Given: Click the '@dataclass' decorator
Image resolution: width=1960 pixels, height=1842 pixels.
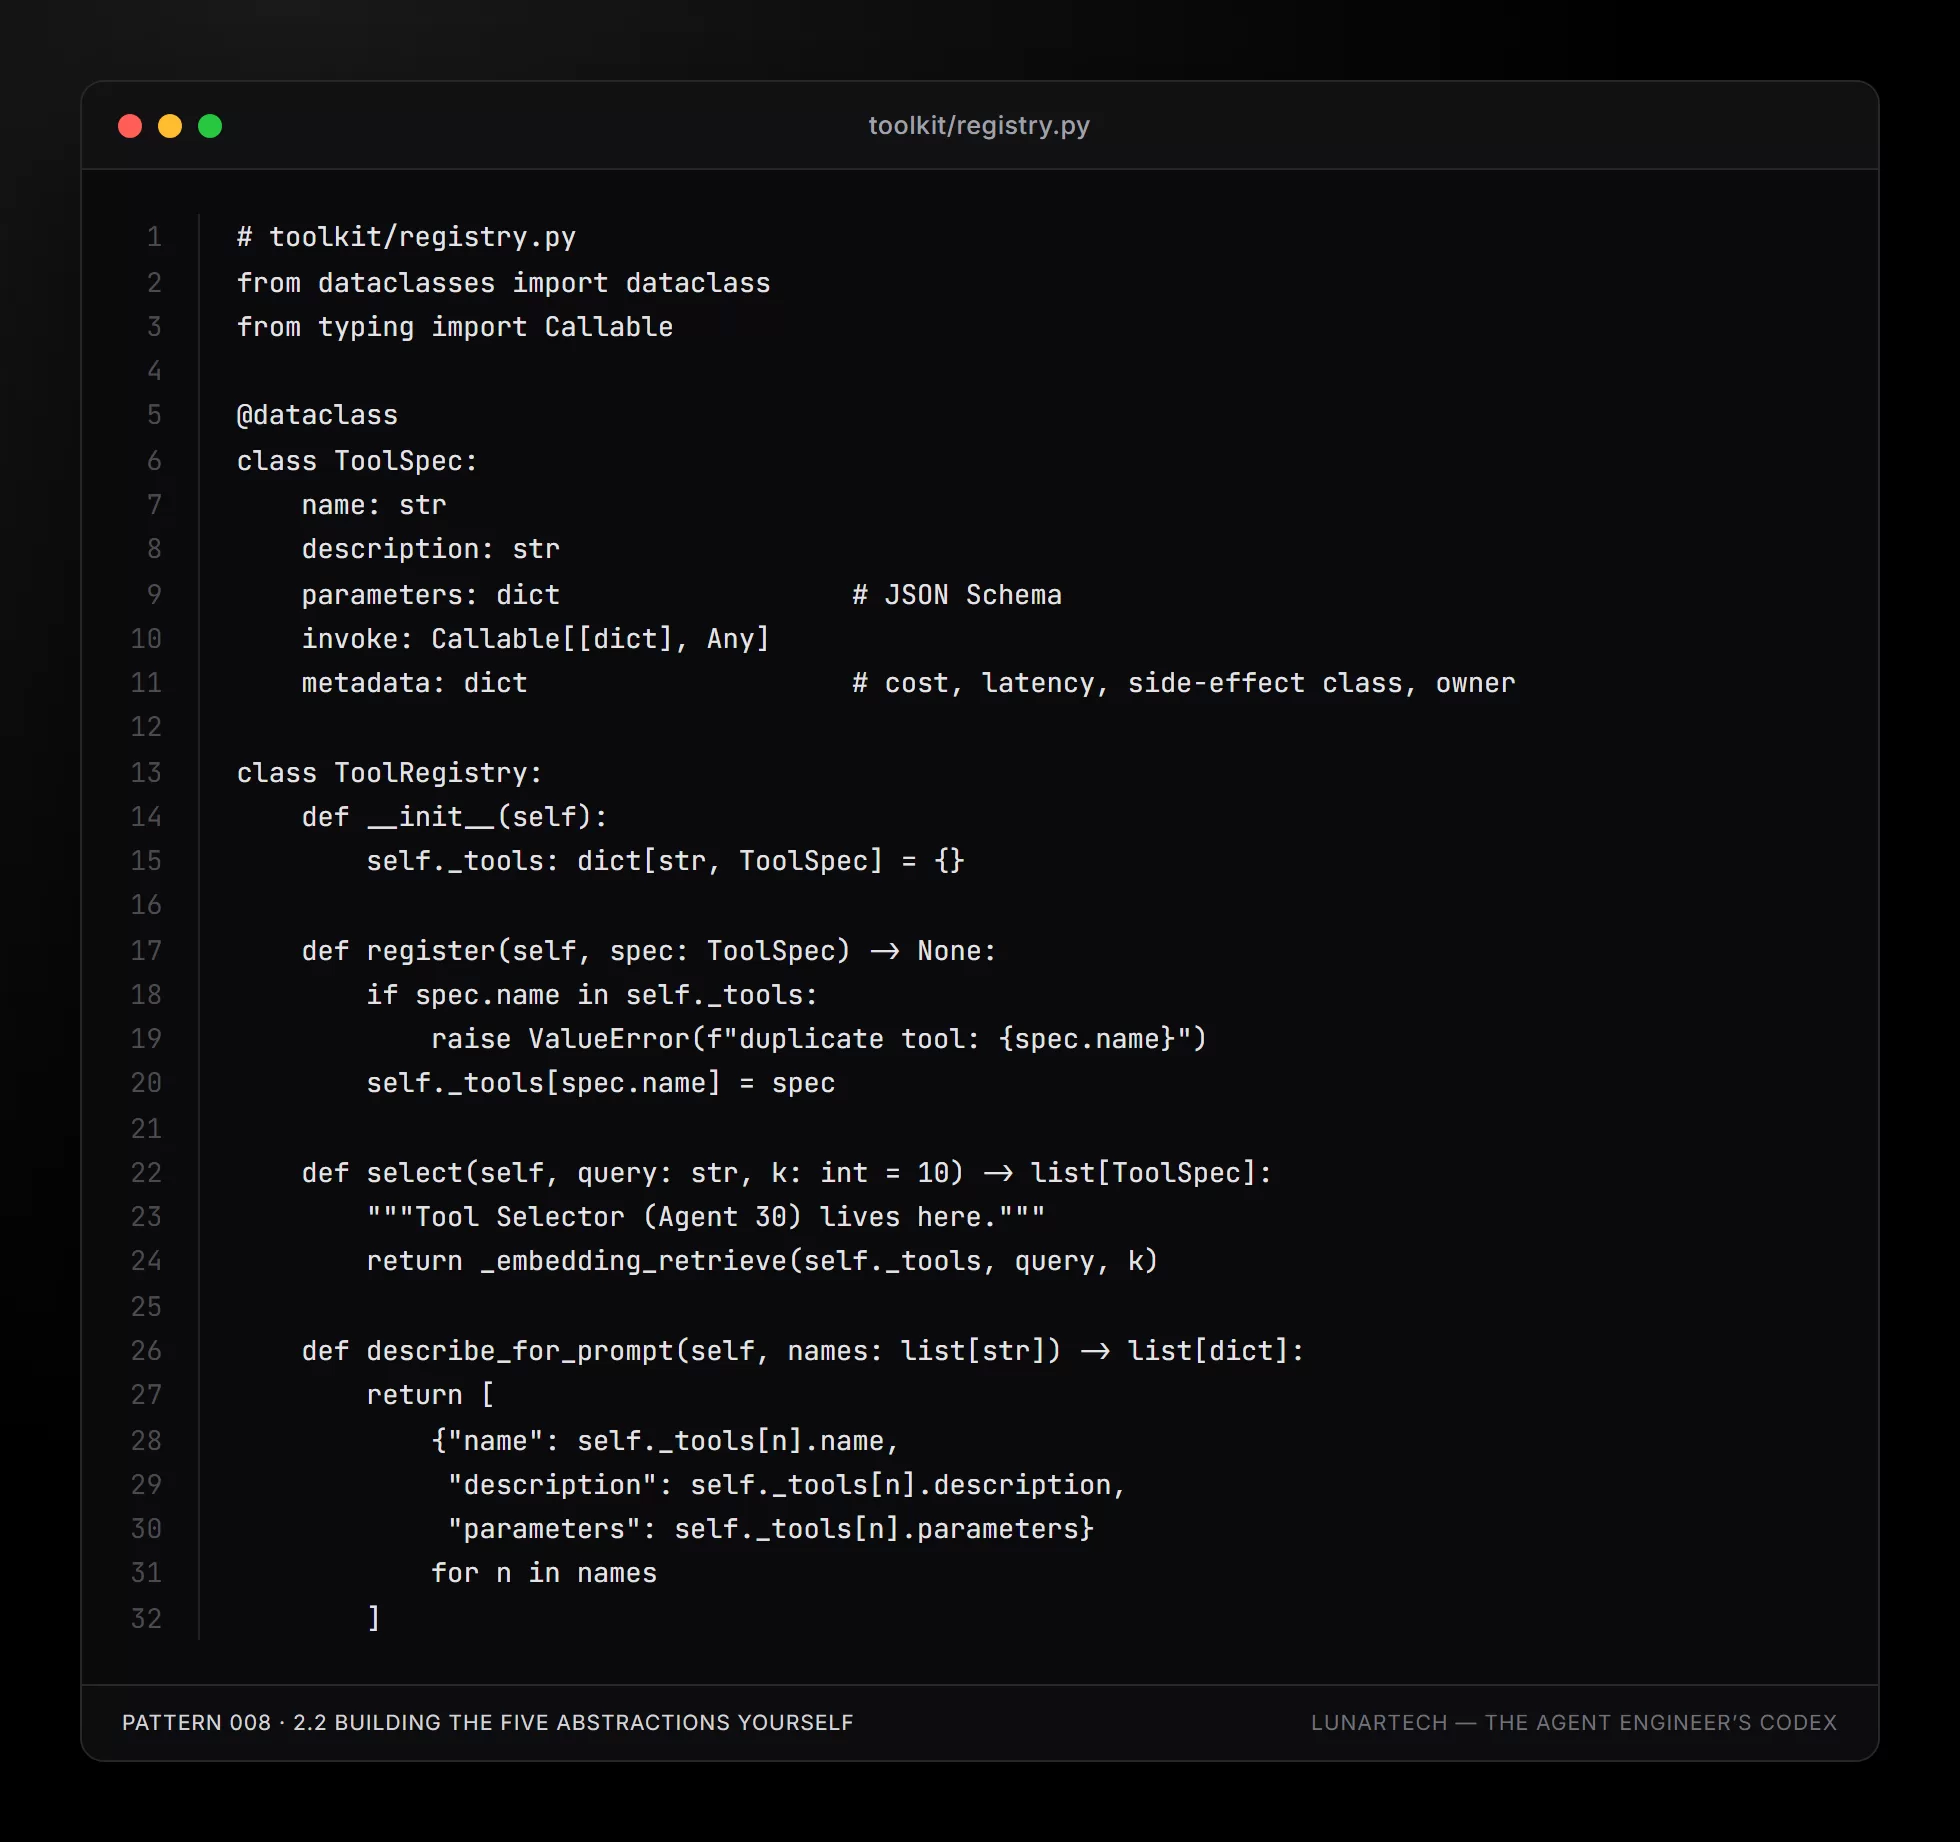Looking at the screenshot, I should coord(317,415).
